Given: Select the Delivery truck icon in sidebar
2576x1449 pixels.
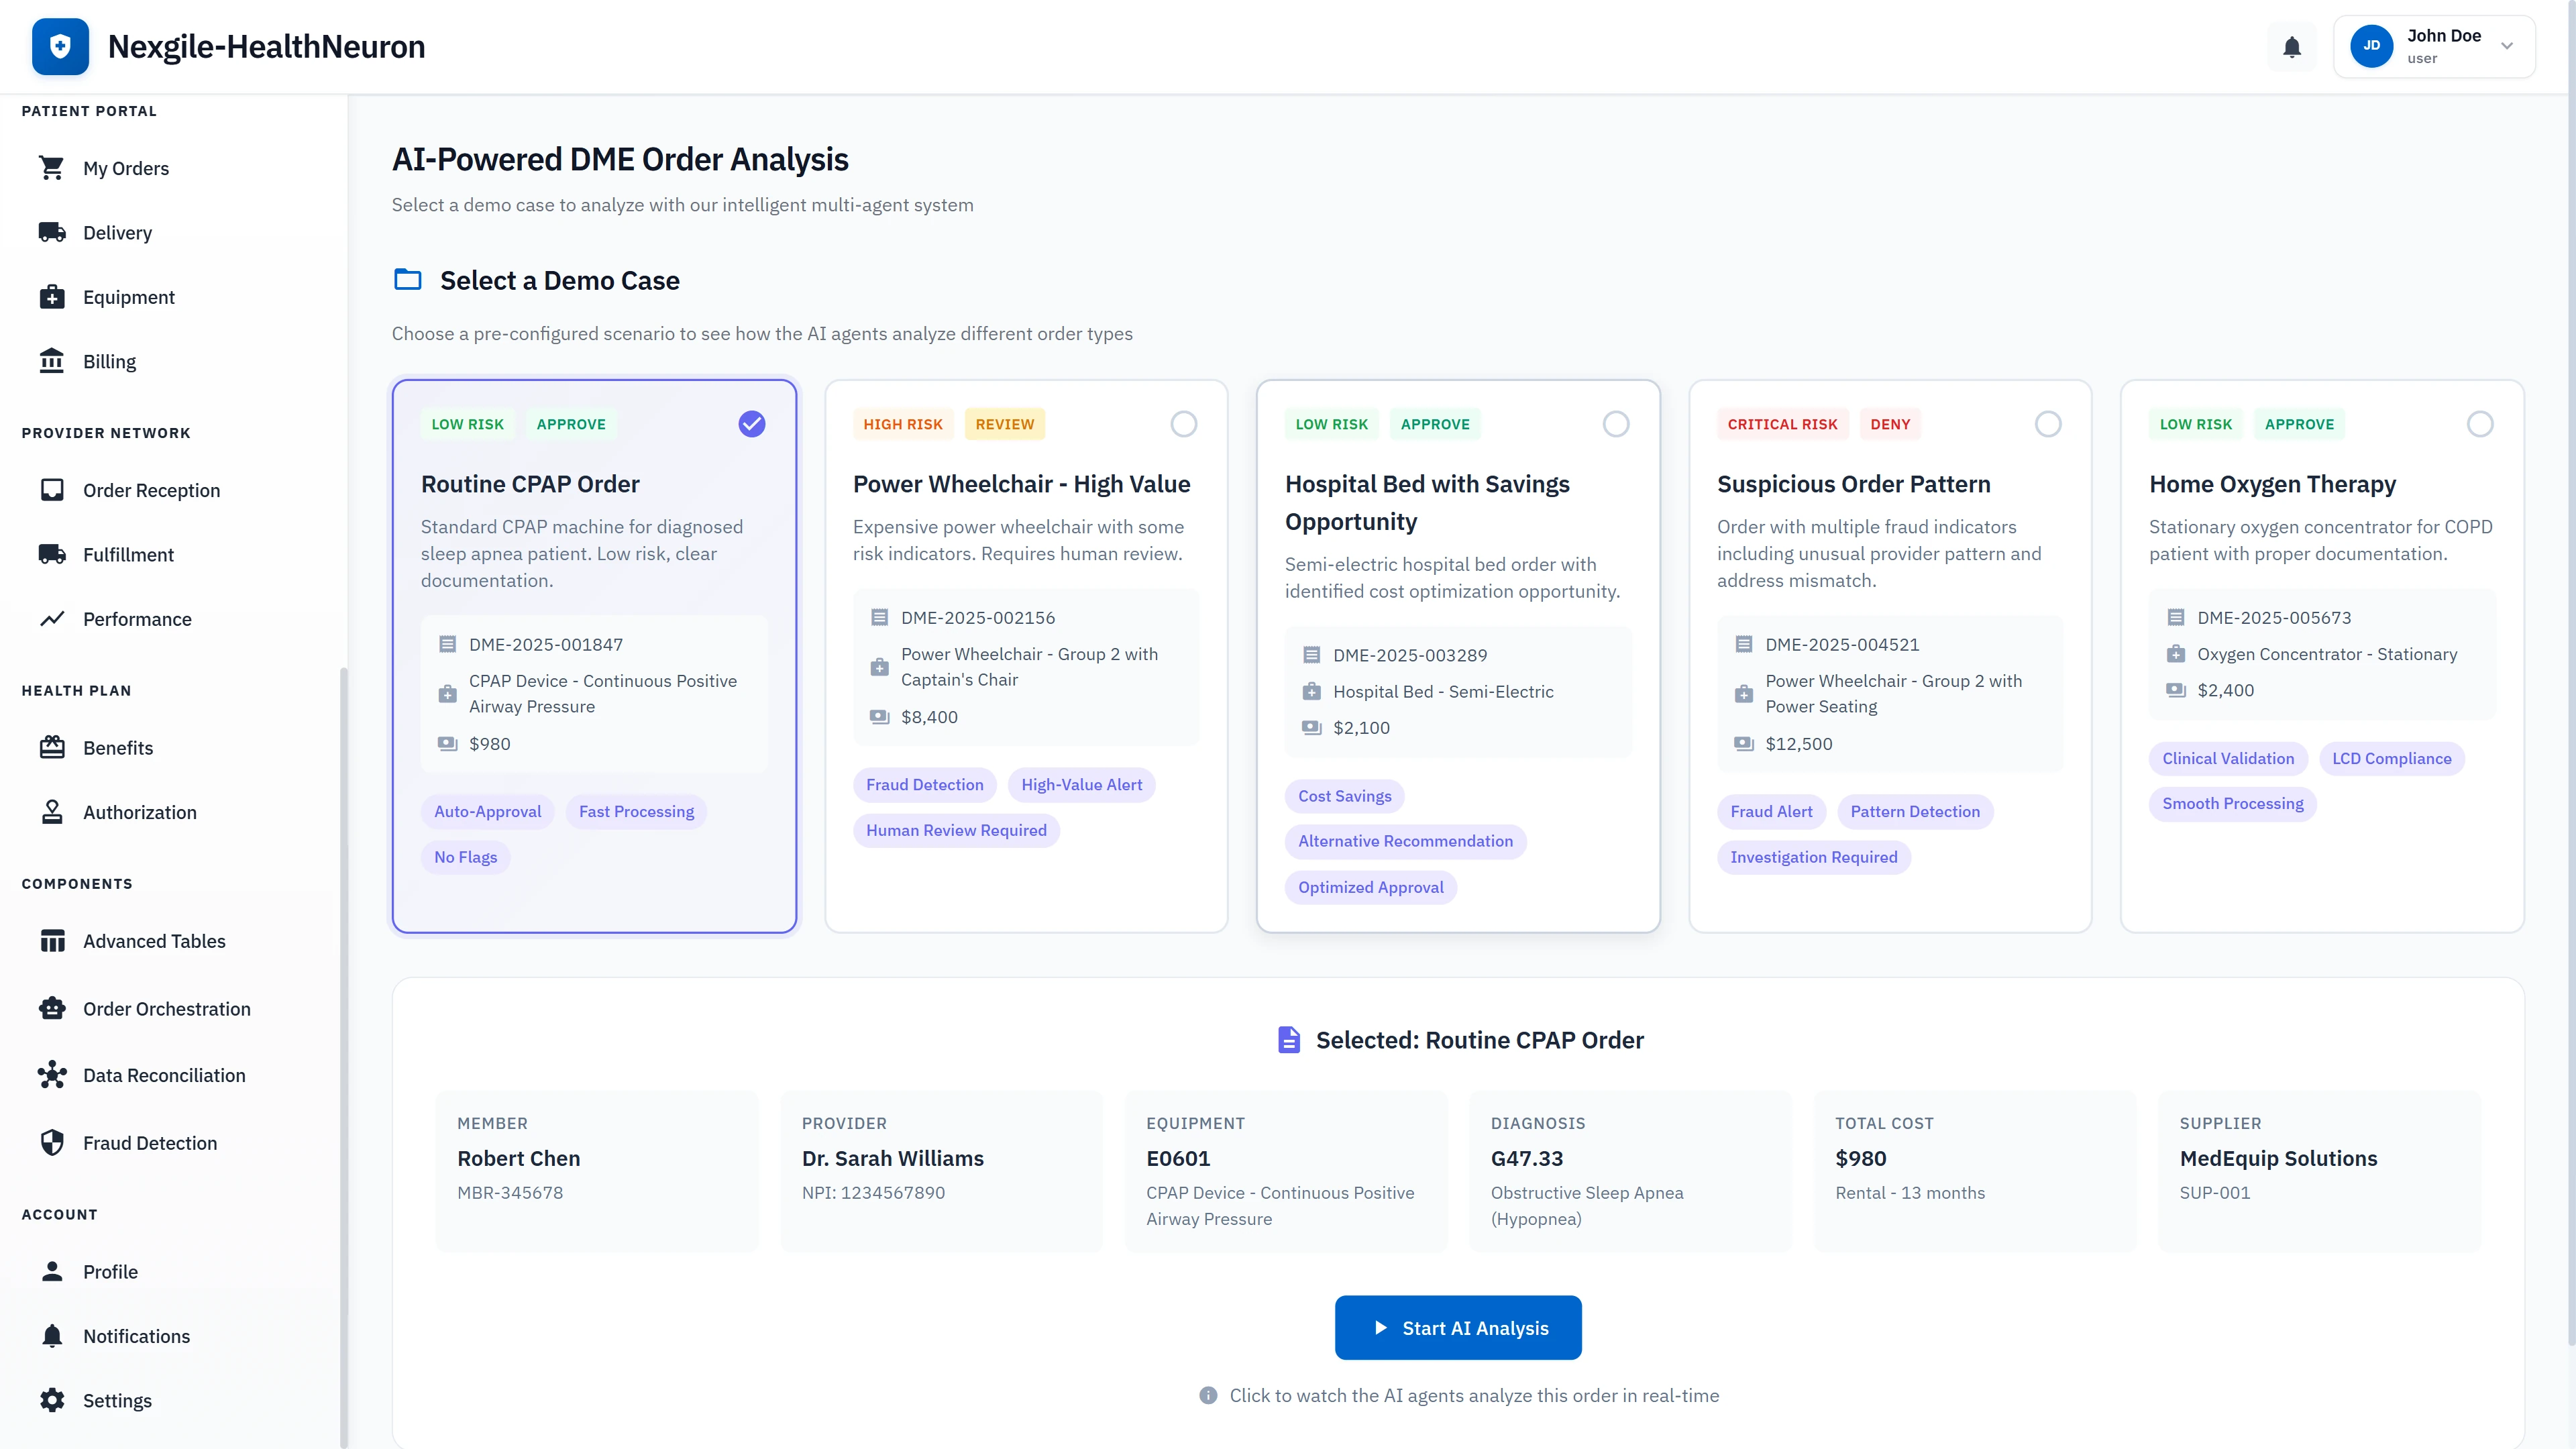Looking at the screenshot, I should pos(118,232).
